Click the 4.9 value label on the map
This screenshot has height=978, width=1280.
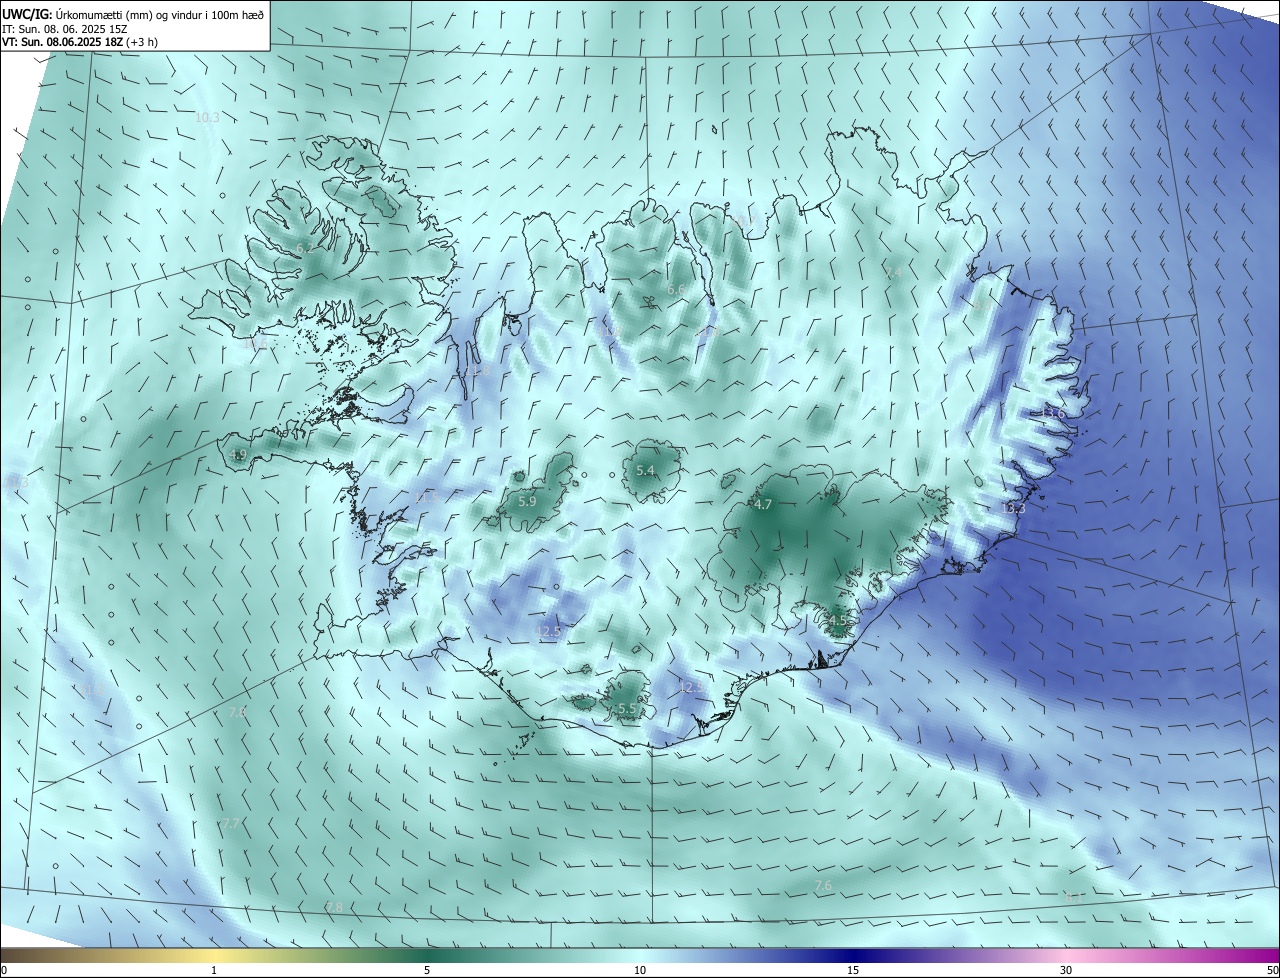(237, 454)
